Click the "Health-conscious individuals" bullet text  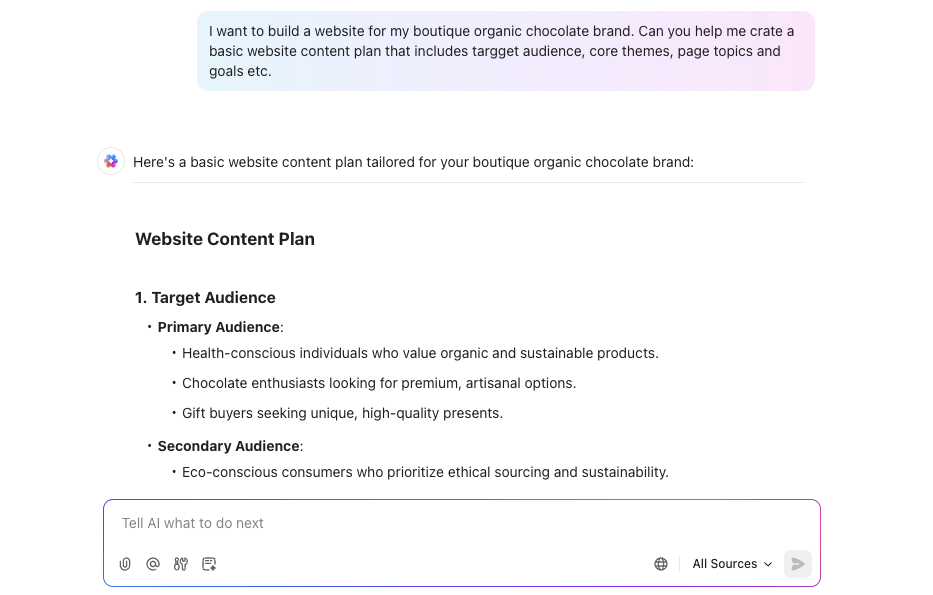[x=420, y=353]
